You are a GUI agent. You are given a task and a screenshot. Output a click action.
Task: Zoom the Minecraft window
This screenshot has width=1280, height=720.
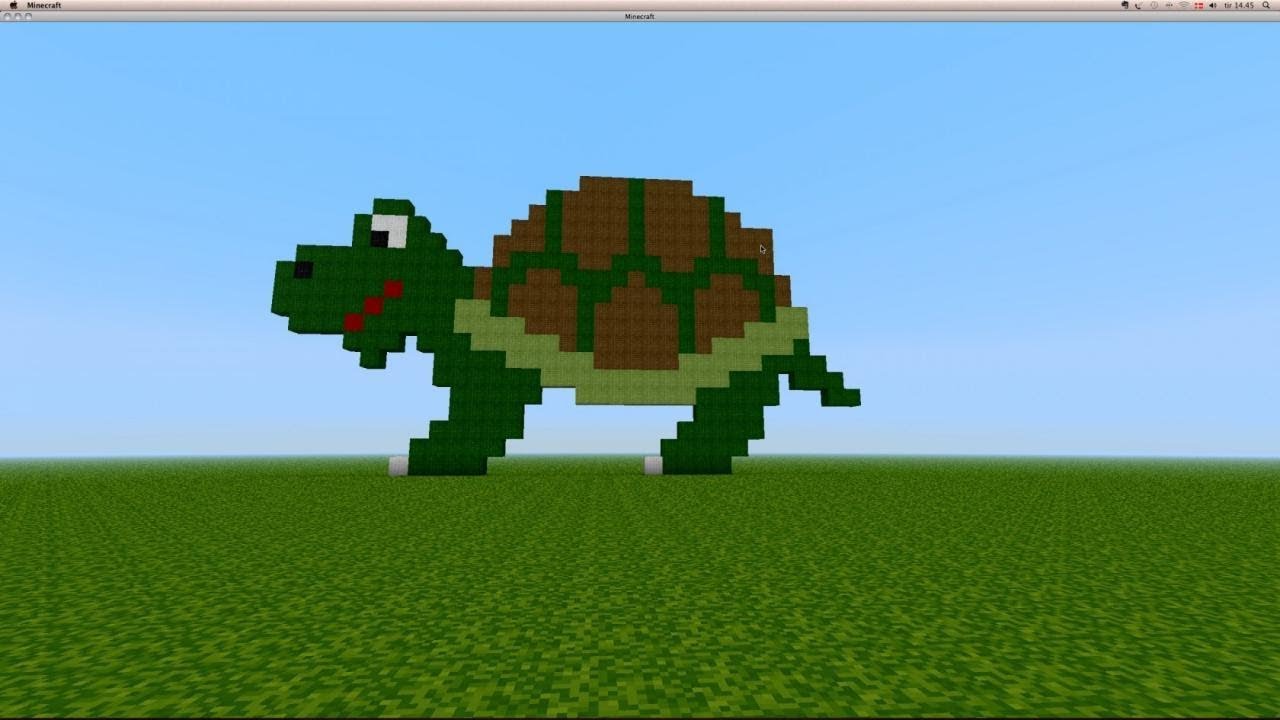28,16
